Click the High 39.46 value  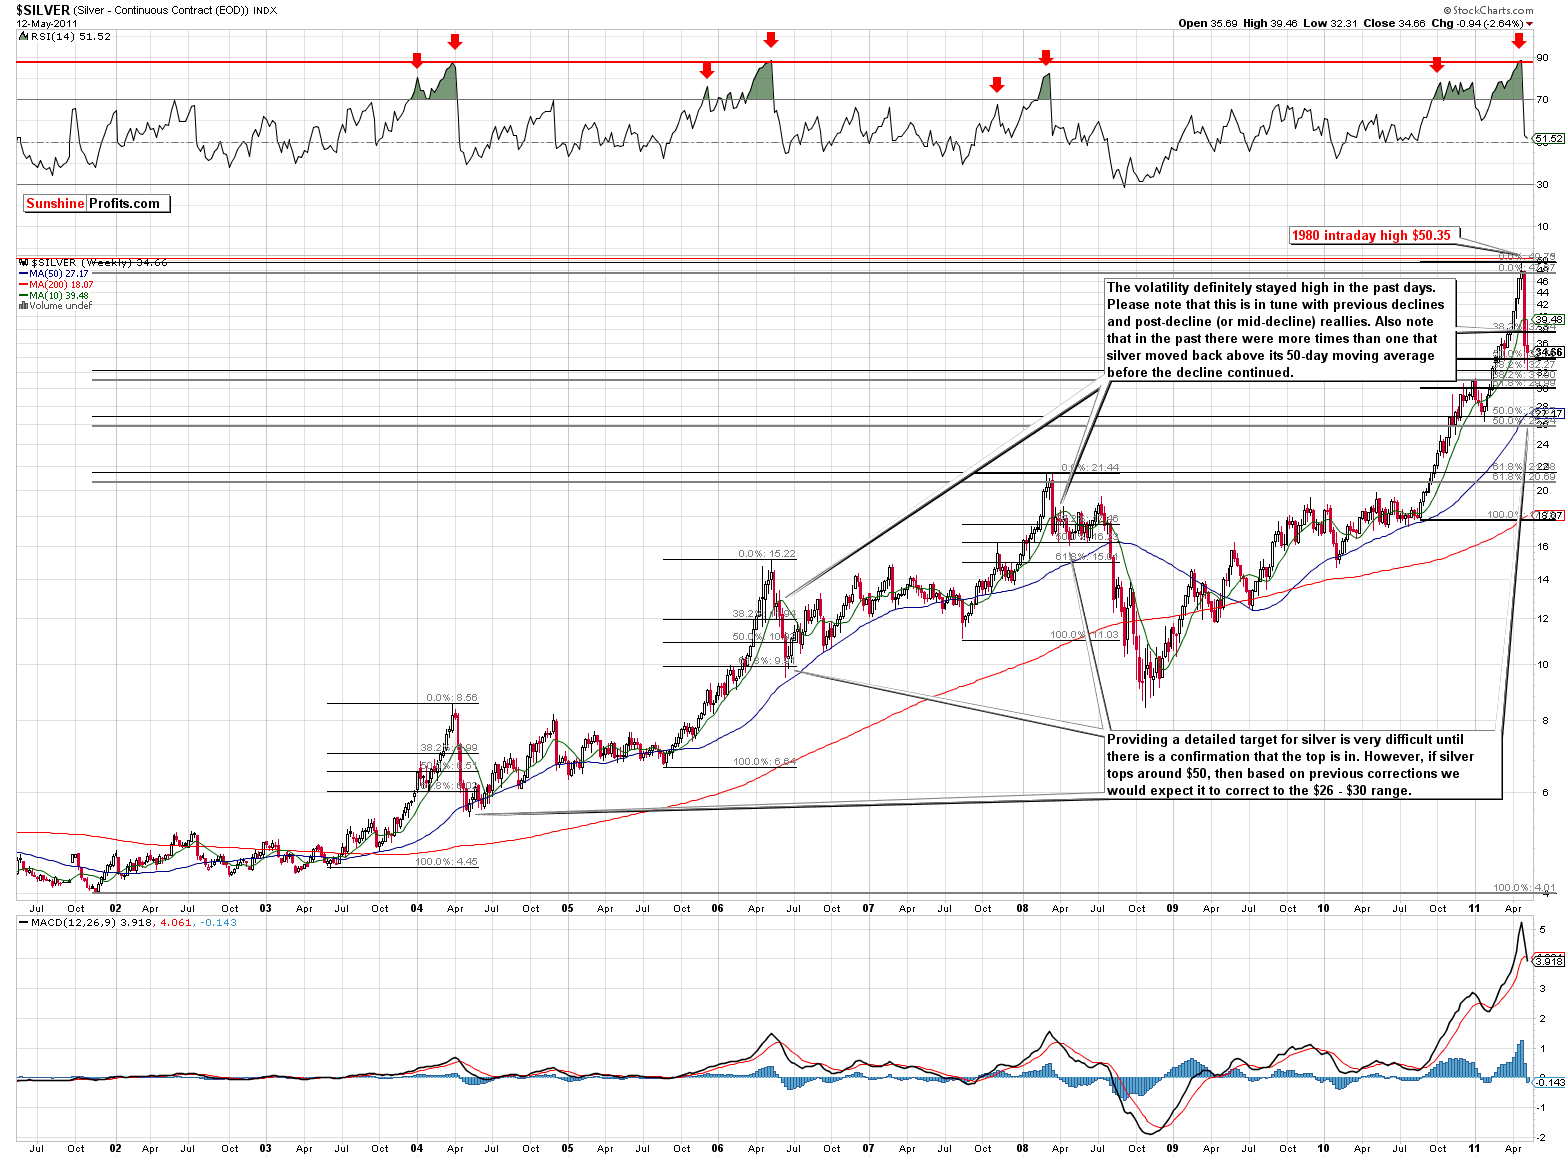[x=1270, y=23]
